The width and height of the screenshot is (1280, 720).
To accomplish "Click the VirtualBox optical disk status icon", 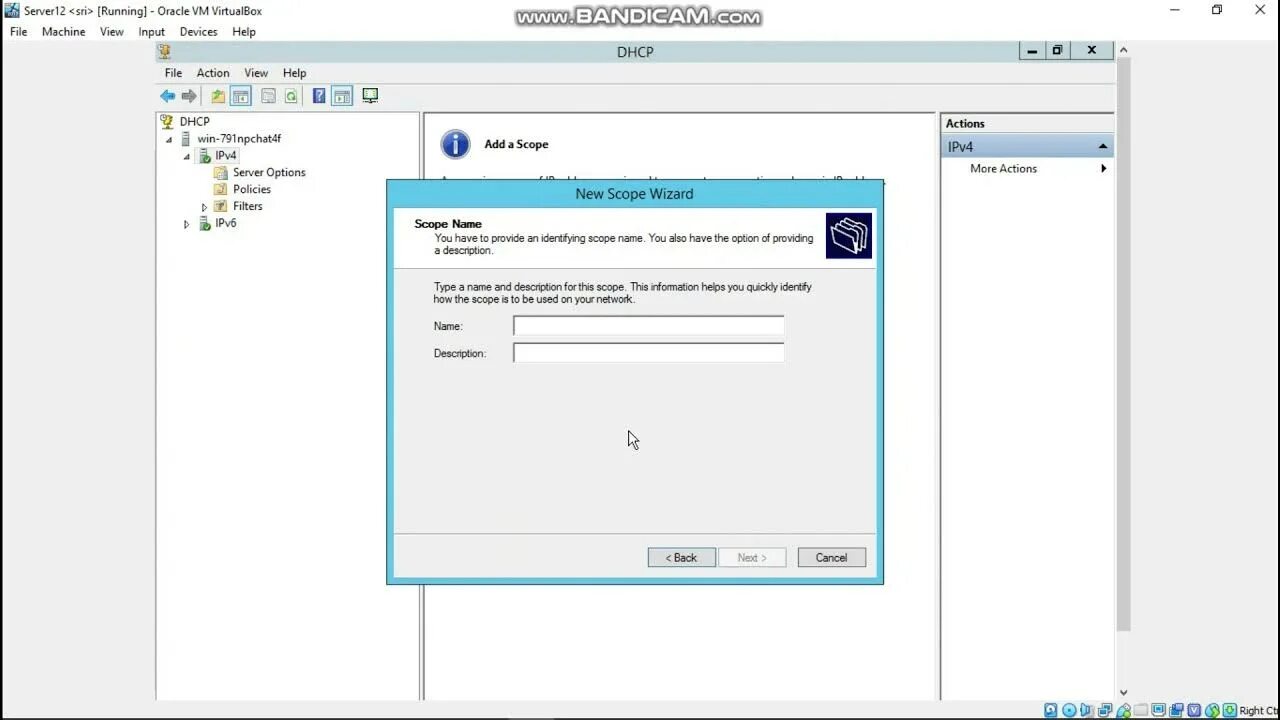I will 1068,711.
